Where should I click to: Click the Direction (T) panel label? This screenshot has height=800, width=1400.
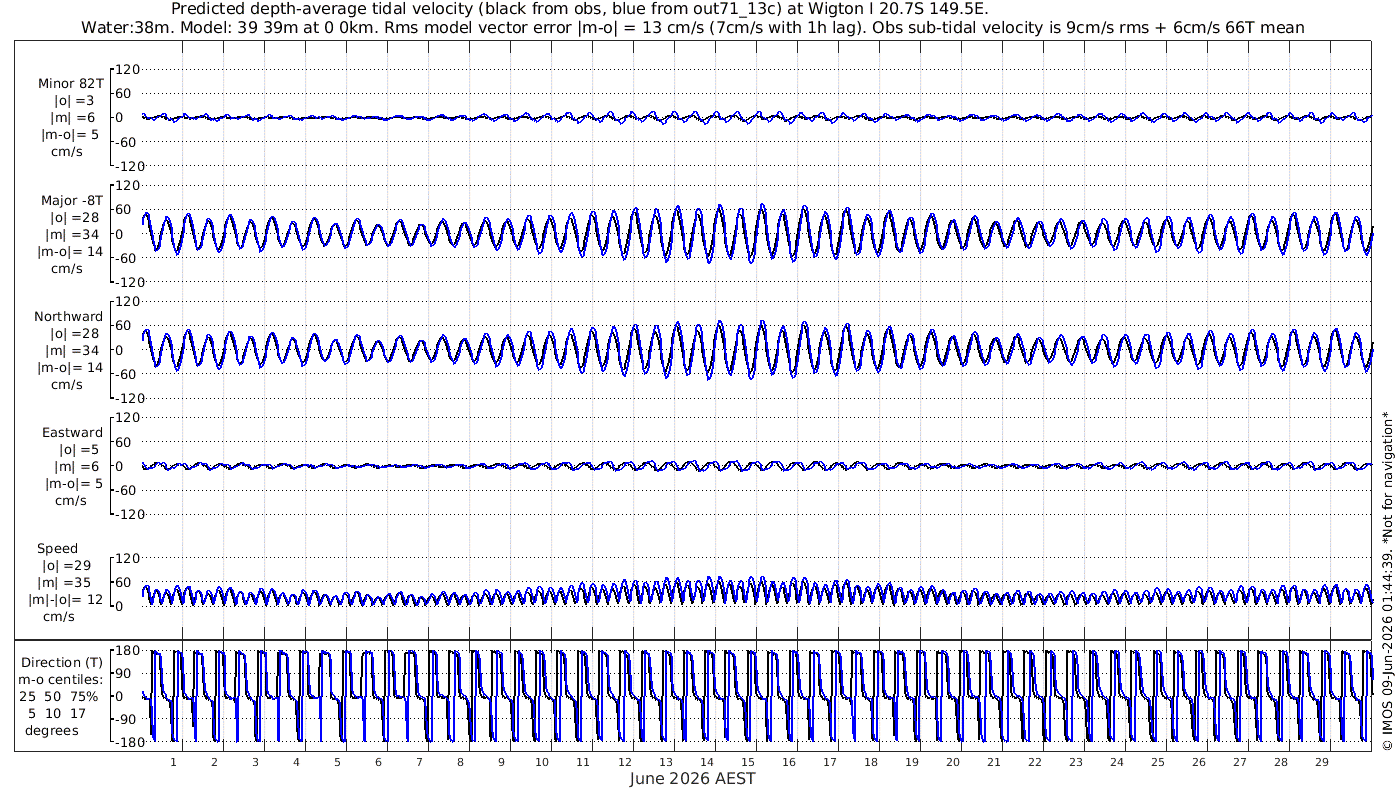(62, 662)
